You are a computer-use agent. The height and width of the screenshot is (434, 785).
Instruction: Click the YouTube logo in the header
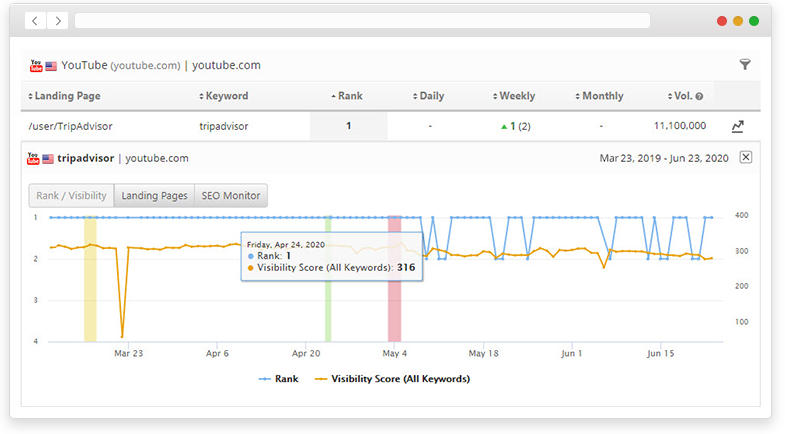[x=36, y=65]
